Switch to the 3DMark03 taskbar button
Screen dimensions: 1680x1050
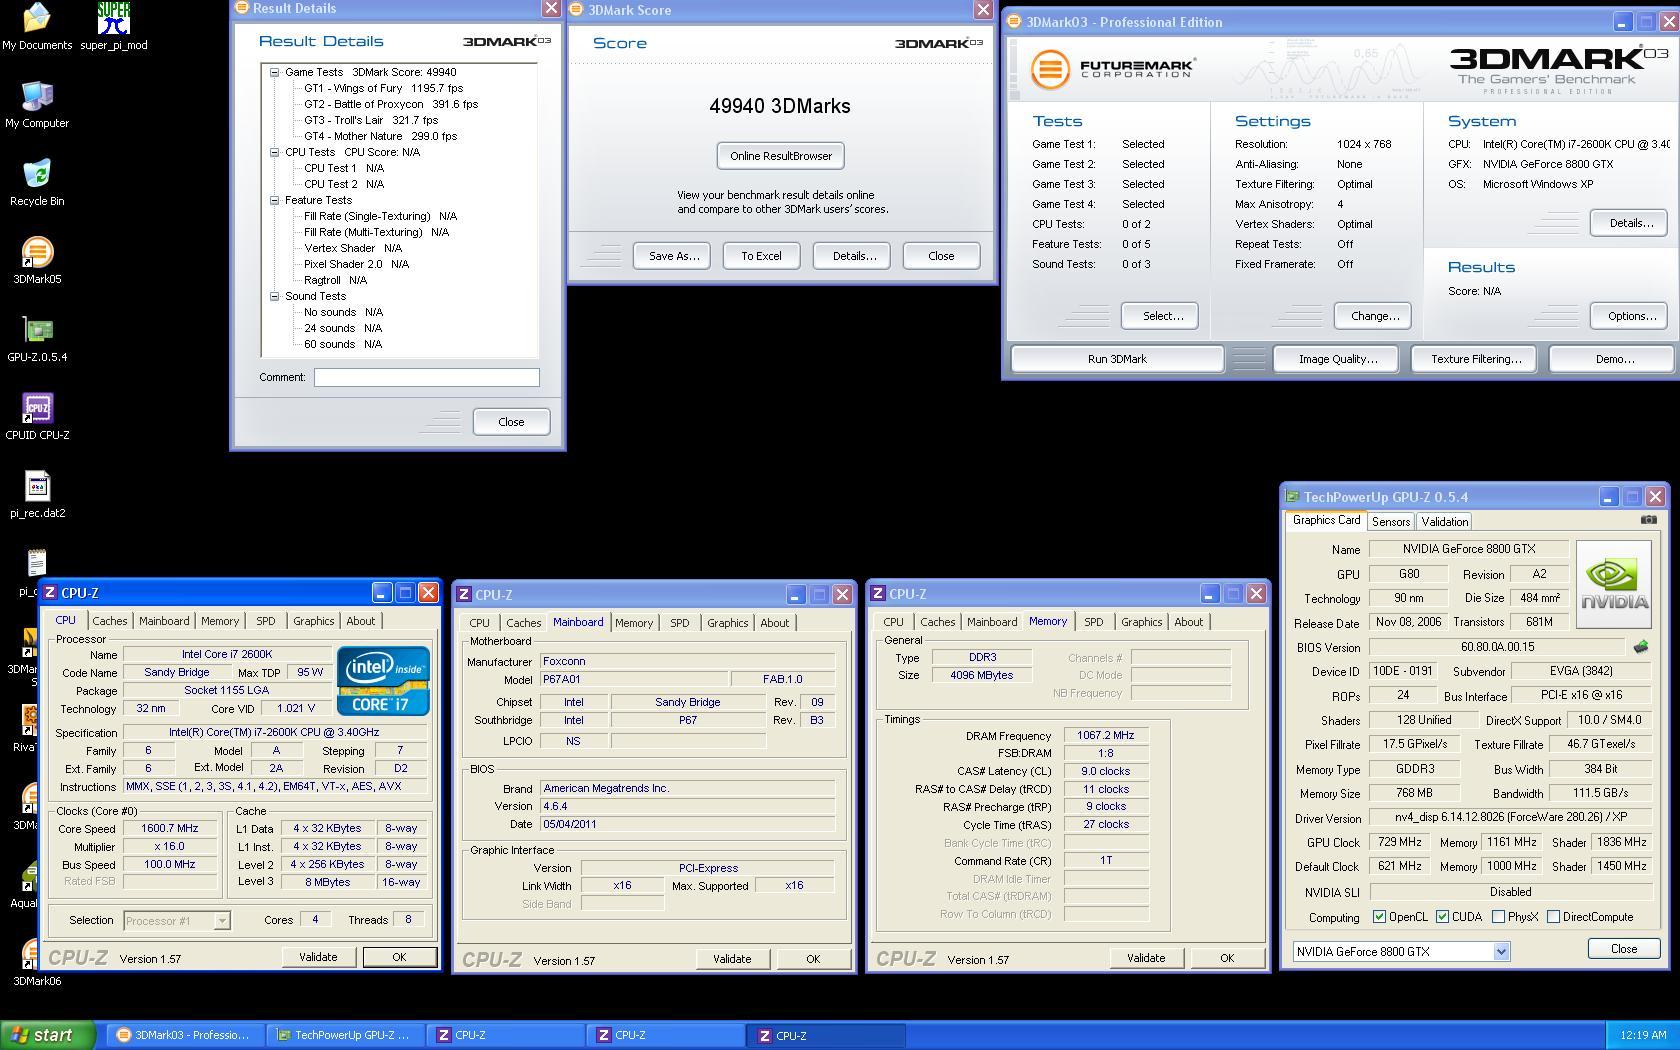186,1035
